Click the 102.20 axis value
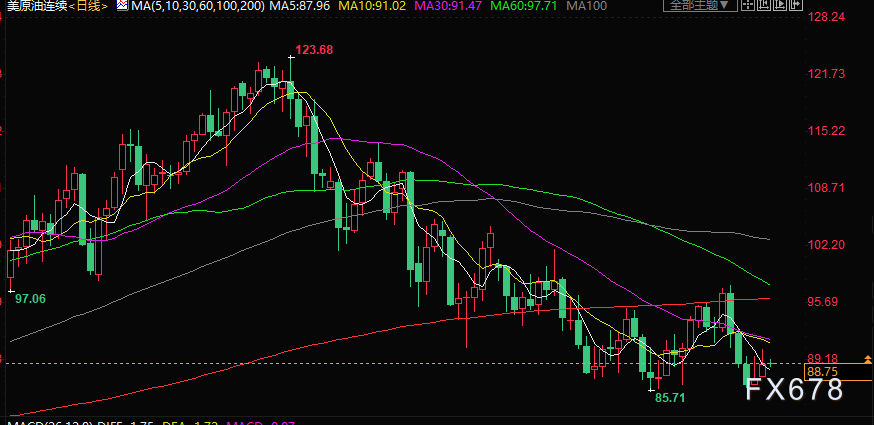Viewport: 874px width, 425px height. pos(827,245)
